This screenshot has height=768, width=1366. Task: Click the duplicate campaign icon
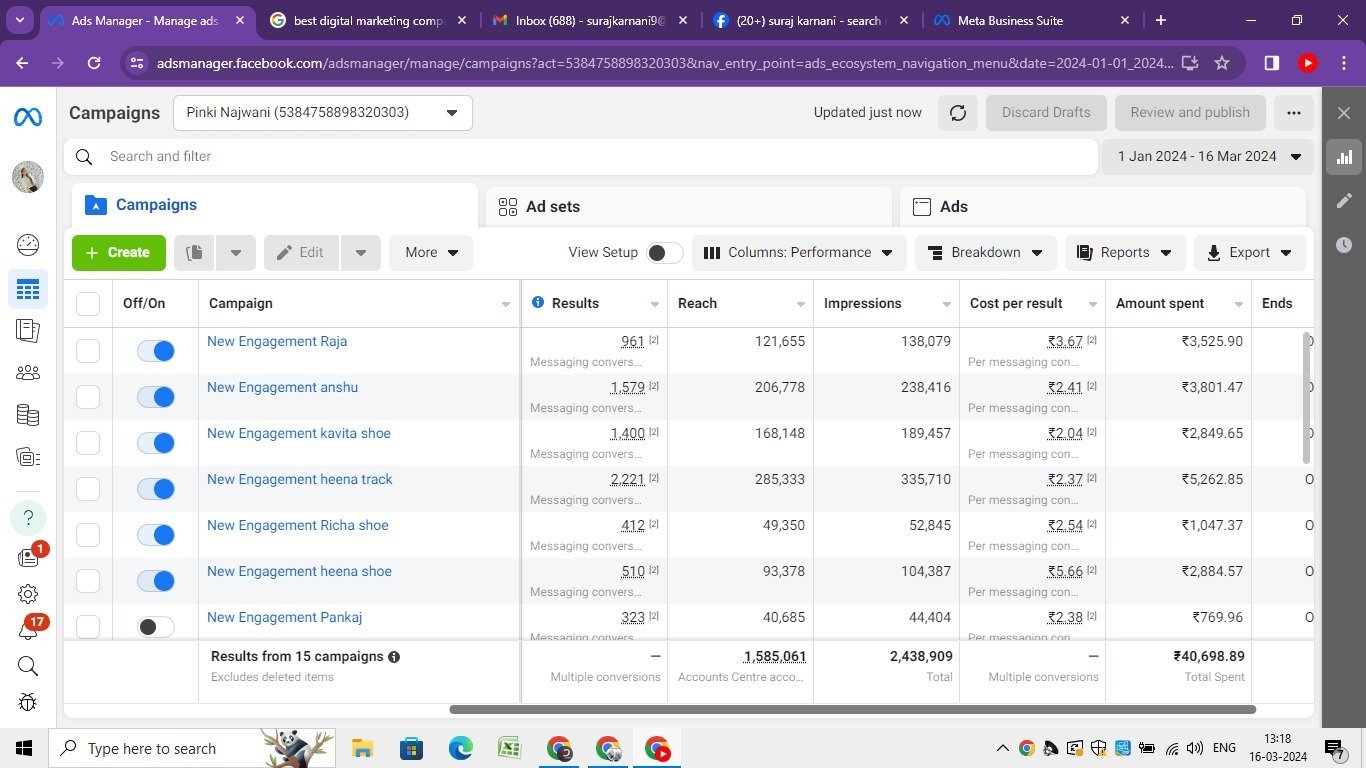point(195,253)
